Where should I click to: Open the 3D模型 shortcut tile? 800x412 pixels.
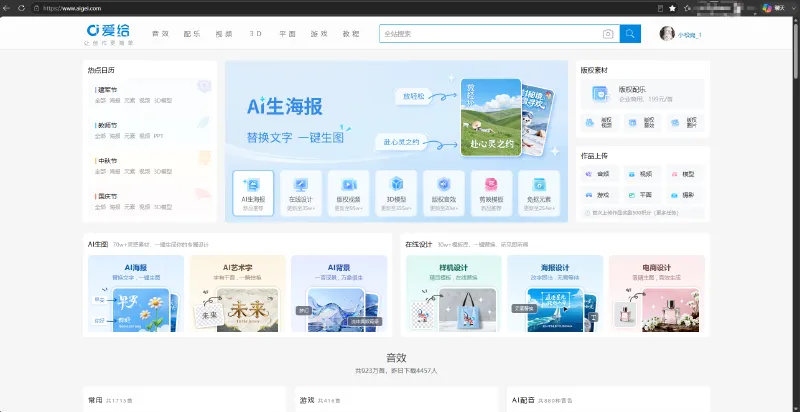point(396,193)
